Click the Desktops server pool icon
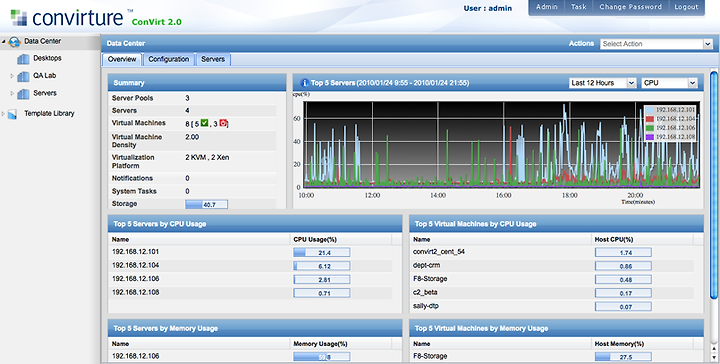This screenshot has height=364, width=720. pyautogui.click(x=23, y=59)
